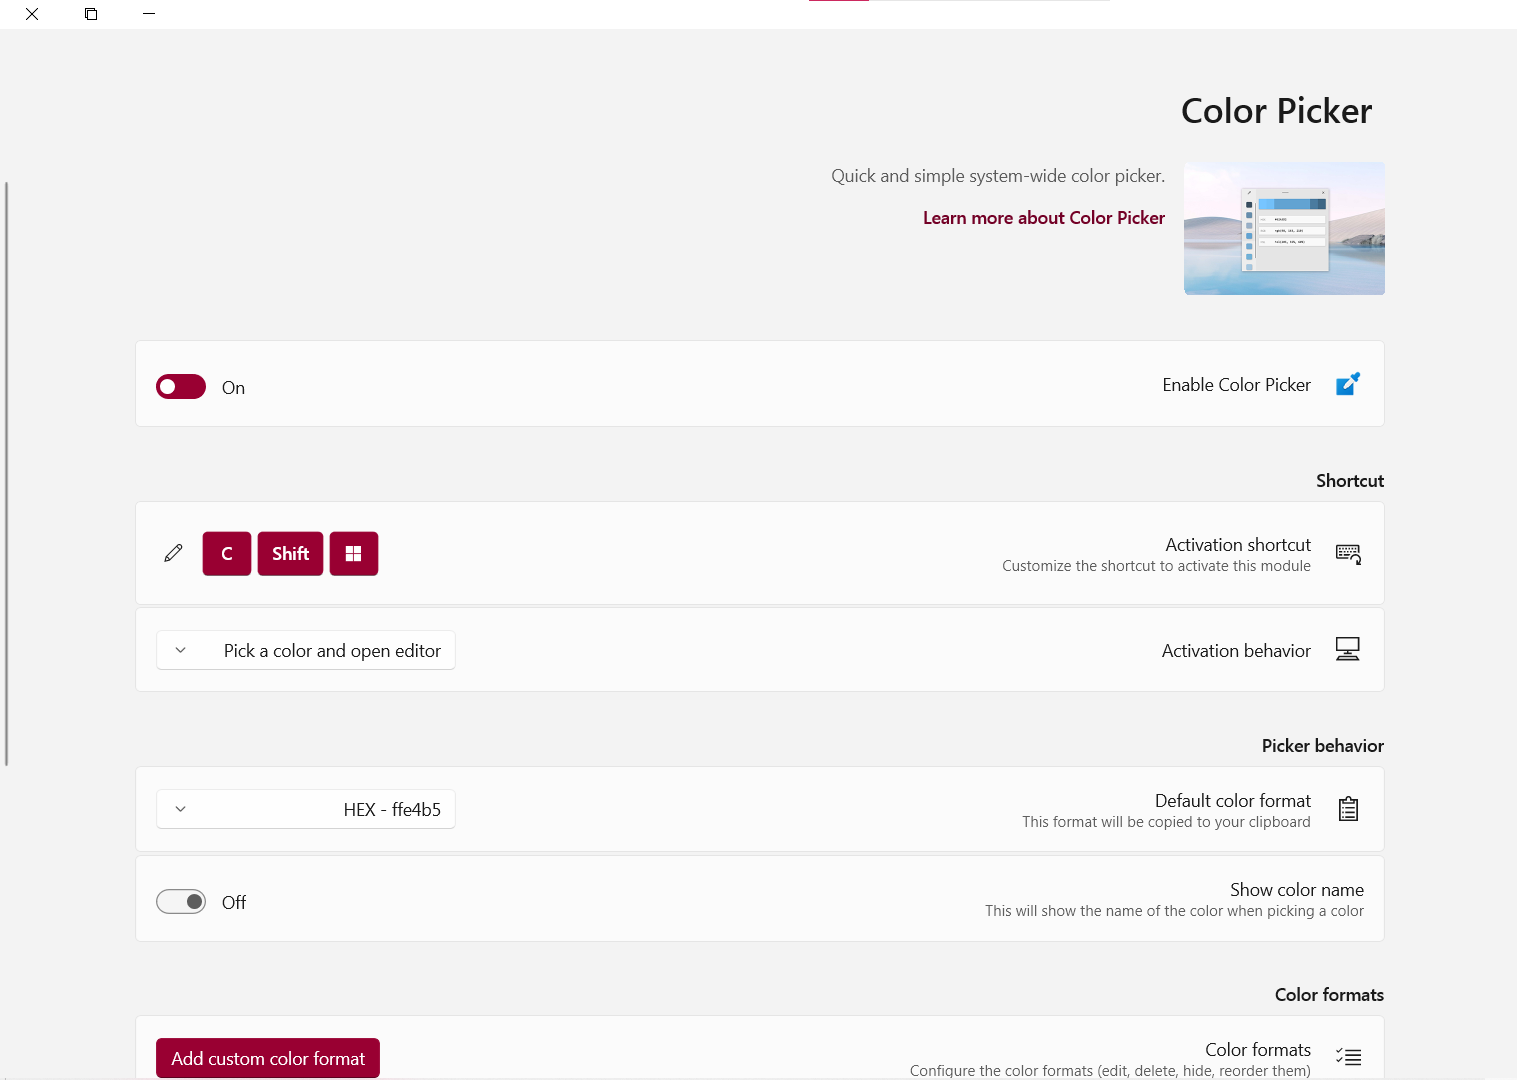Viewport: 1517px width, 1080px height.
Task: Click the Enable Color Picker label
Action: [x=1236, y=385]
